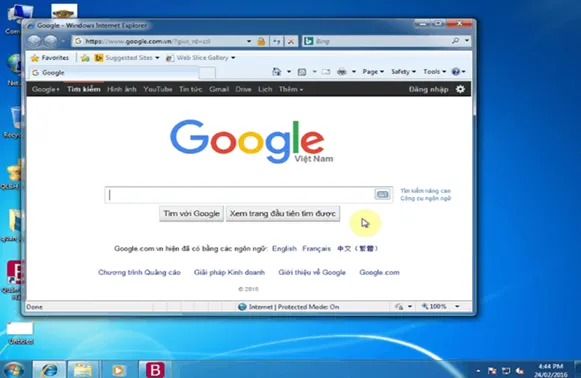
Task: Open the Google.com link
Action: pyautogui.click(x=379, y=272)
